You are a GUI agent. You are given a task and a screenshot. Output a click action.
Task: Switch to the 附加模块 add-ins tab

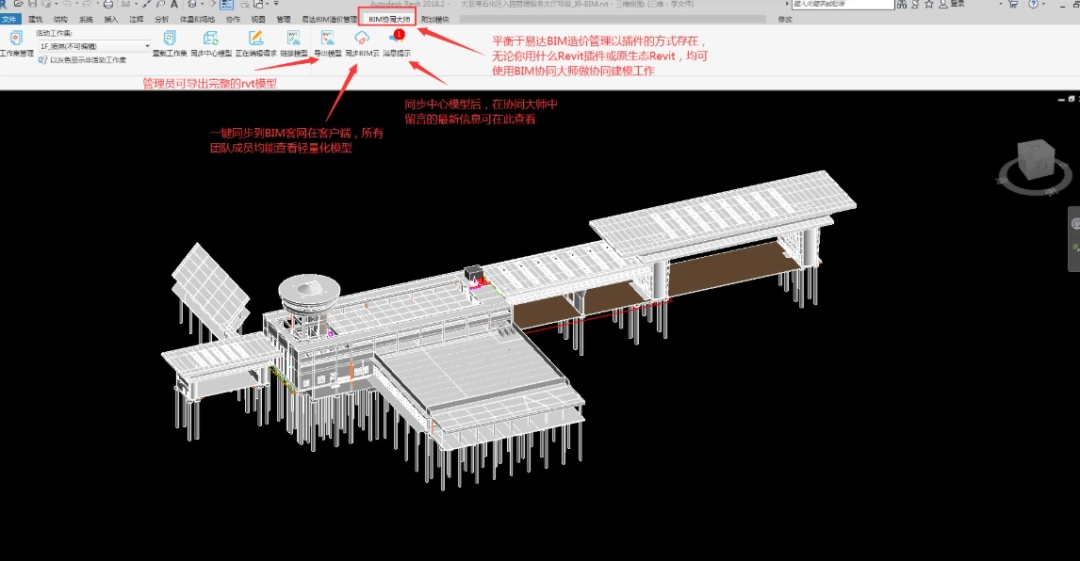tap(434, 18)
